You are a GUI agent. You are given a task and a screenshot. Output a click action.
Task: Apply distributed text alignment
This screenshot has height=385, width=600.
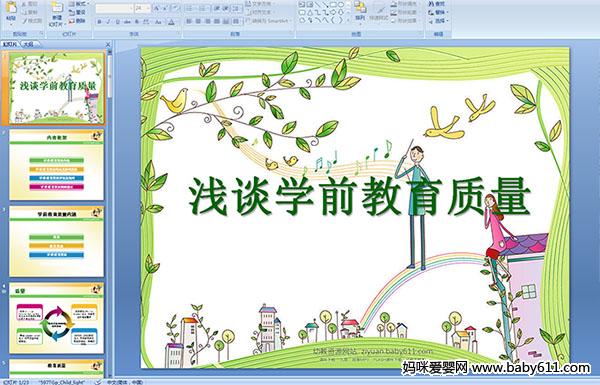pos(226,21)
